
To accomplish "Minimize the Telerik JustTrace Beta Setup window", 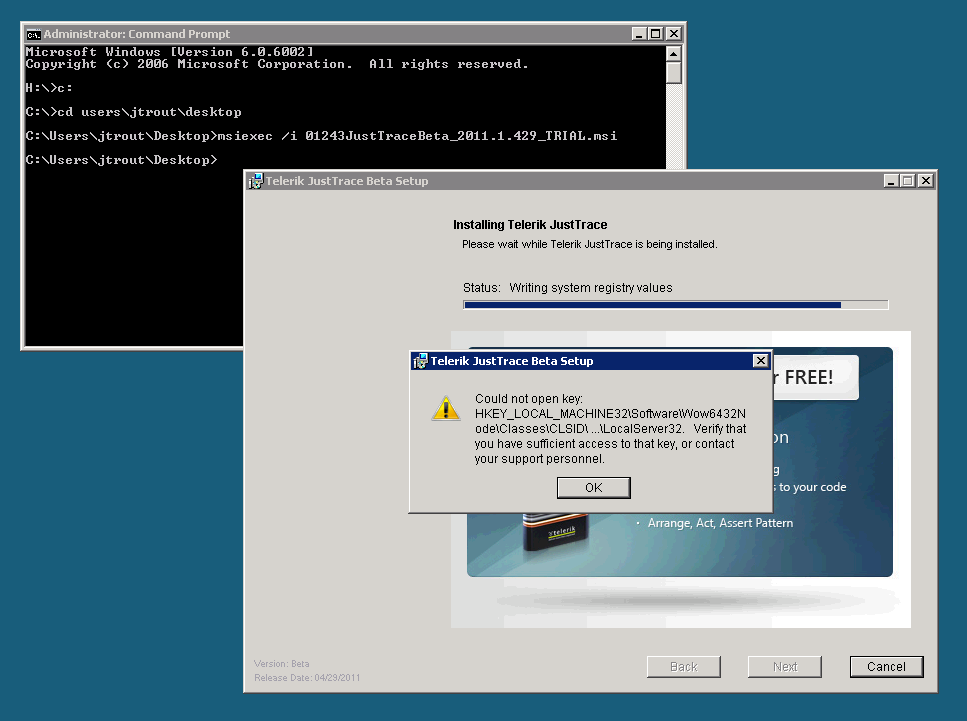I will coord(891,181).
